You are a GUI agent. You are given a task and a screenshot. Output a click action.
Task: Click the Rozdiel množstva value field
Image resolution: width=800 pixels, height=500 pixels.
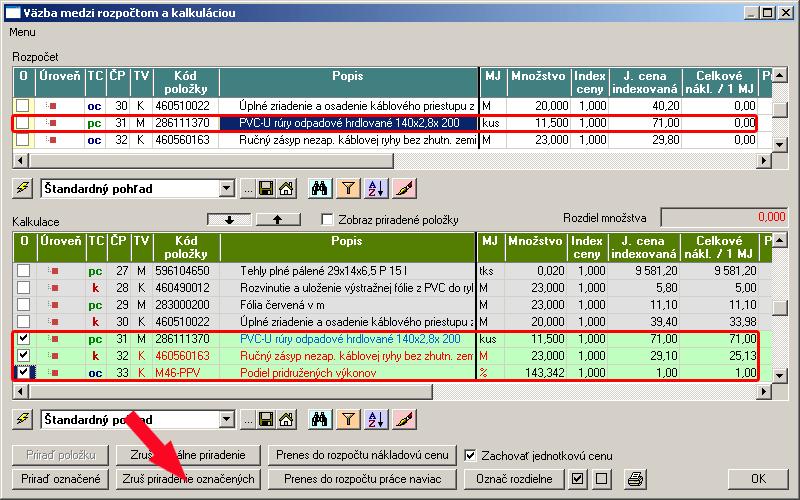click(724, 217)
